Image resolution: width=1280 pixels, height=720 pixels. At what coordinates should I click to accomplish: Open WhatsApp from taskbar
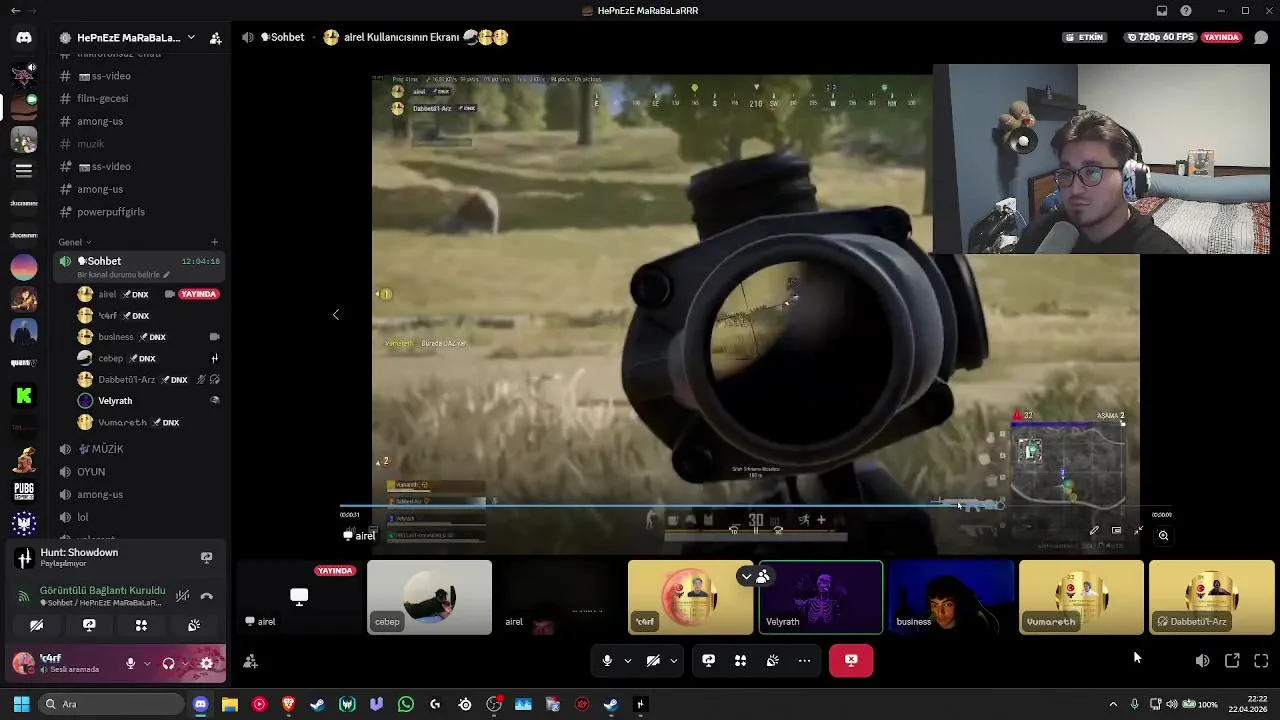coord(405,704)
